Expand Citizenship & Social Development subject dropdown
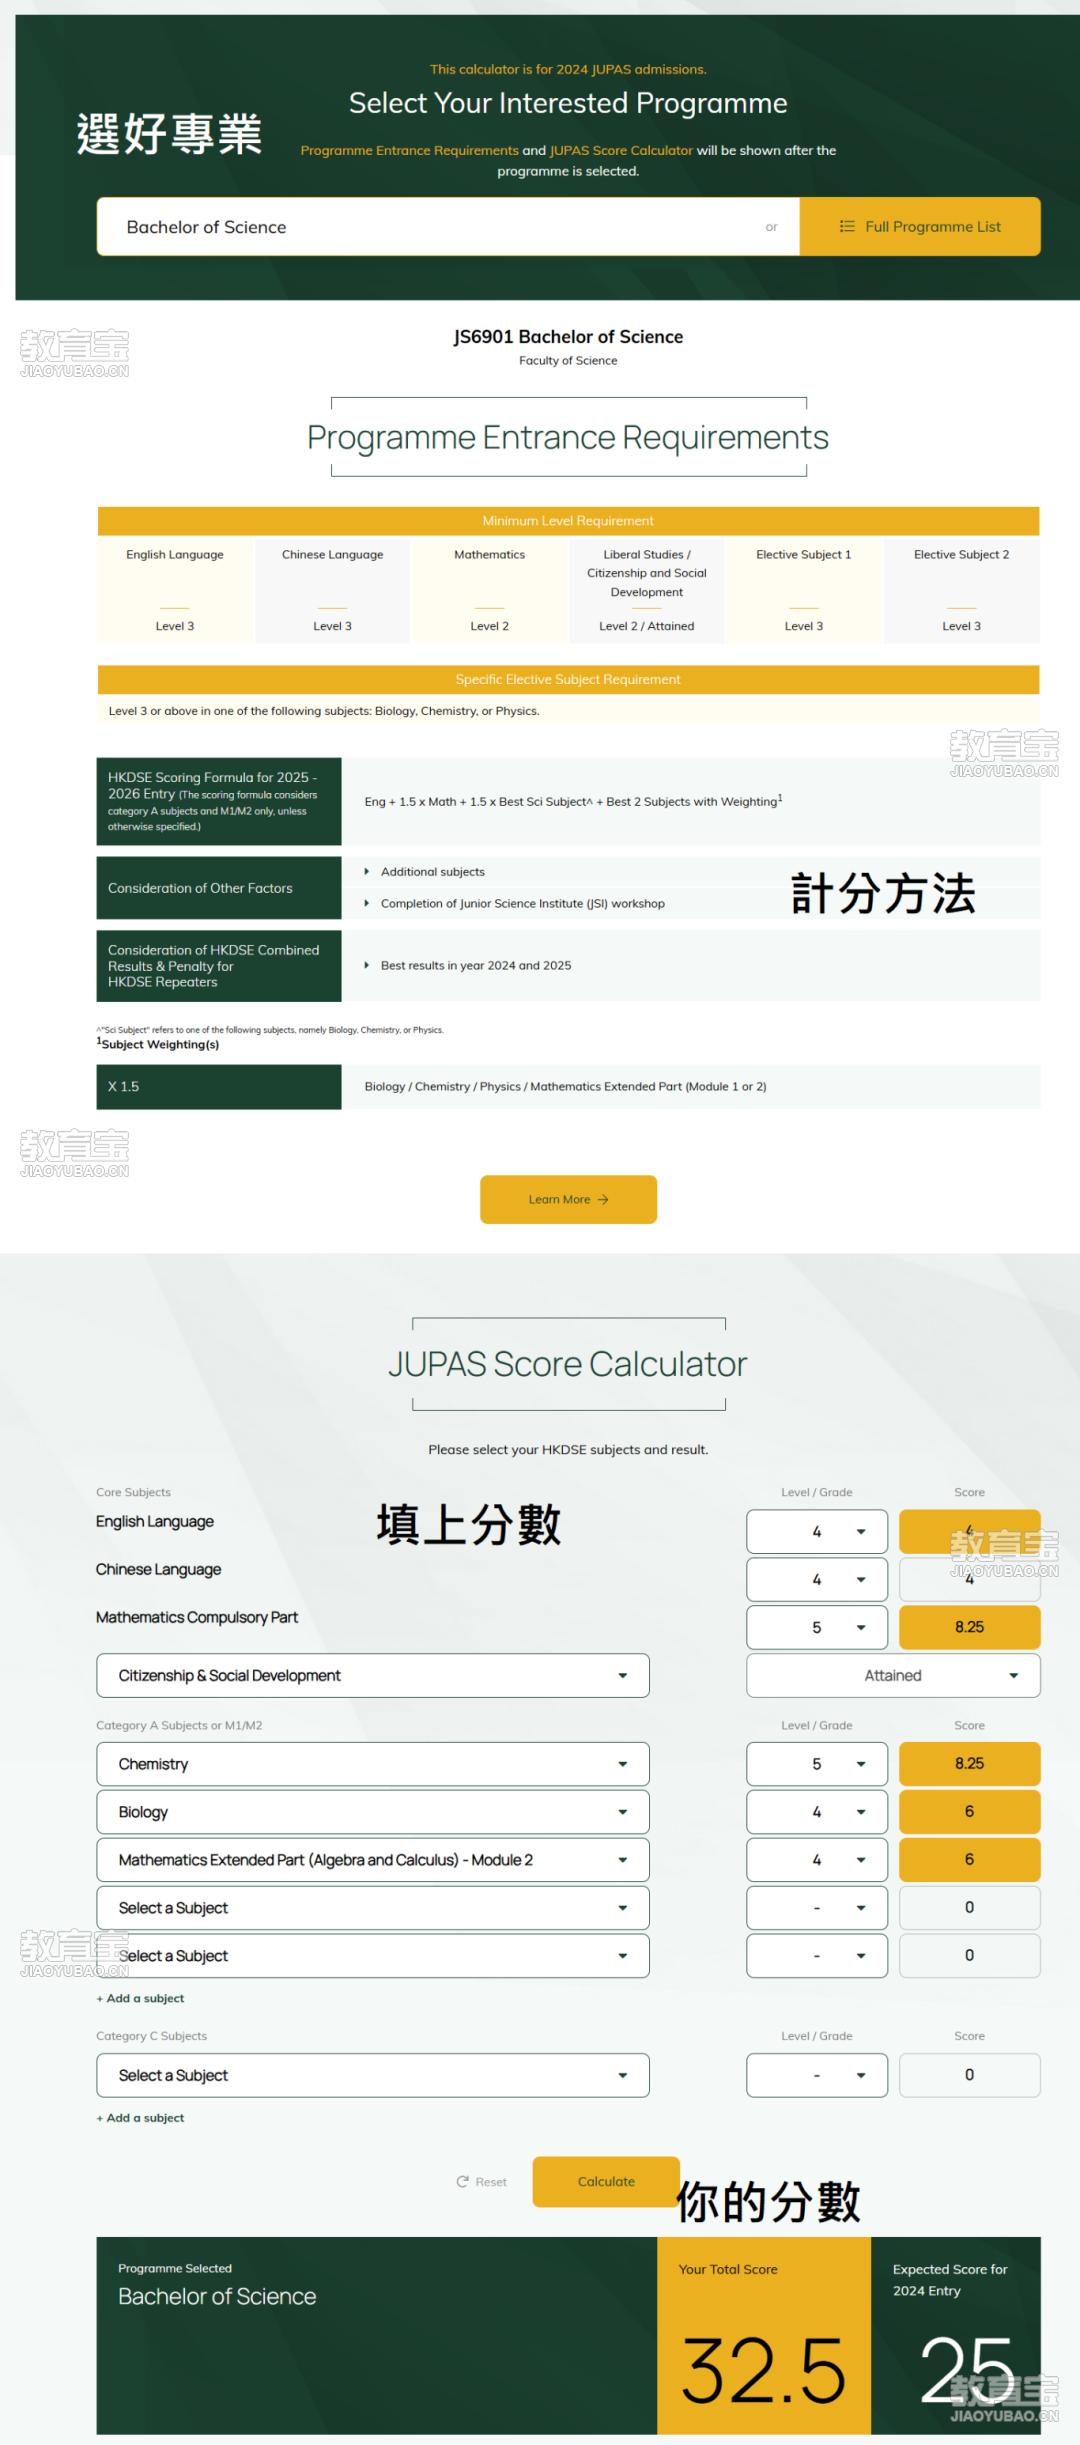The image size is (1080, 2445). (373, 1675)
